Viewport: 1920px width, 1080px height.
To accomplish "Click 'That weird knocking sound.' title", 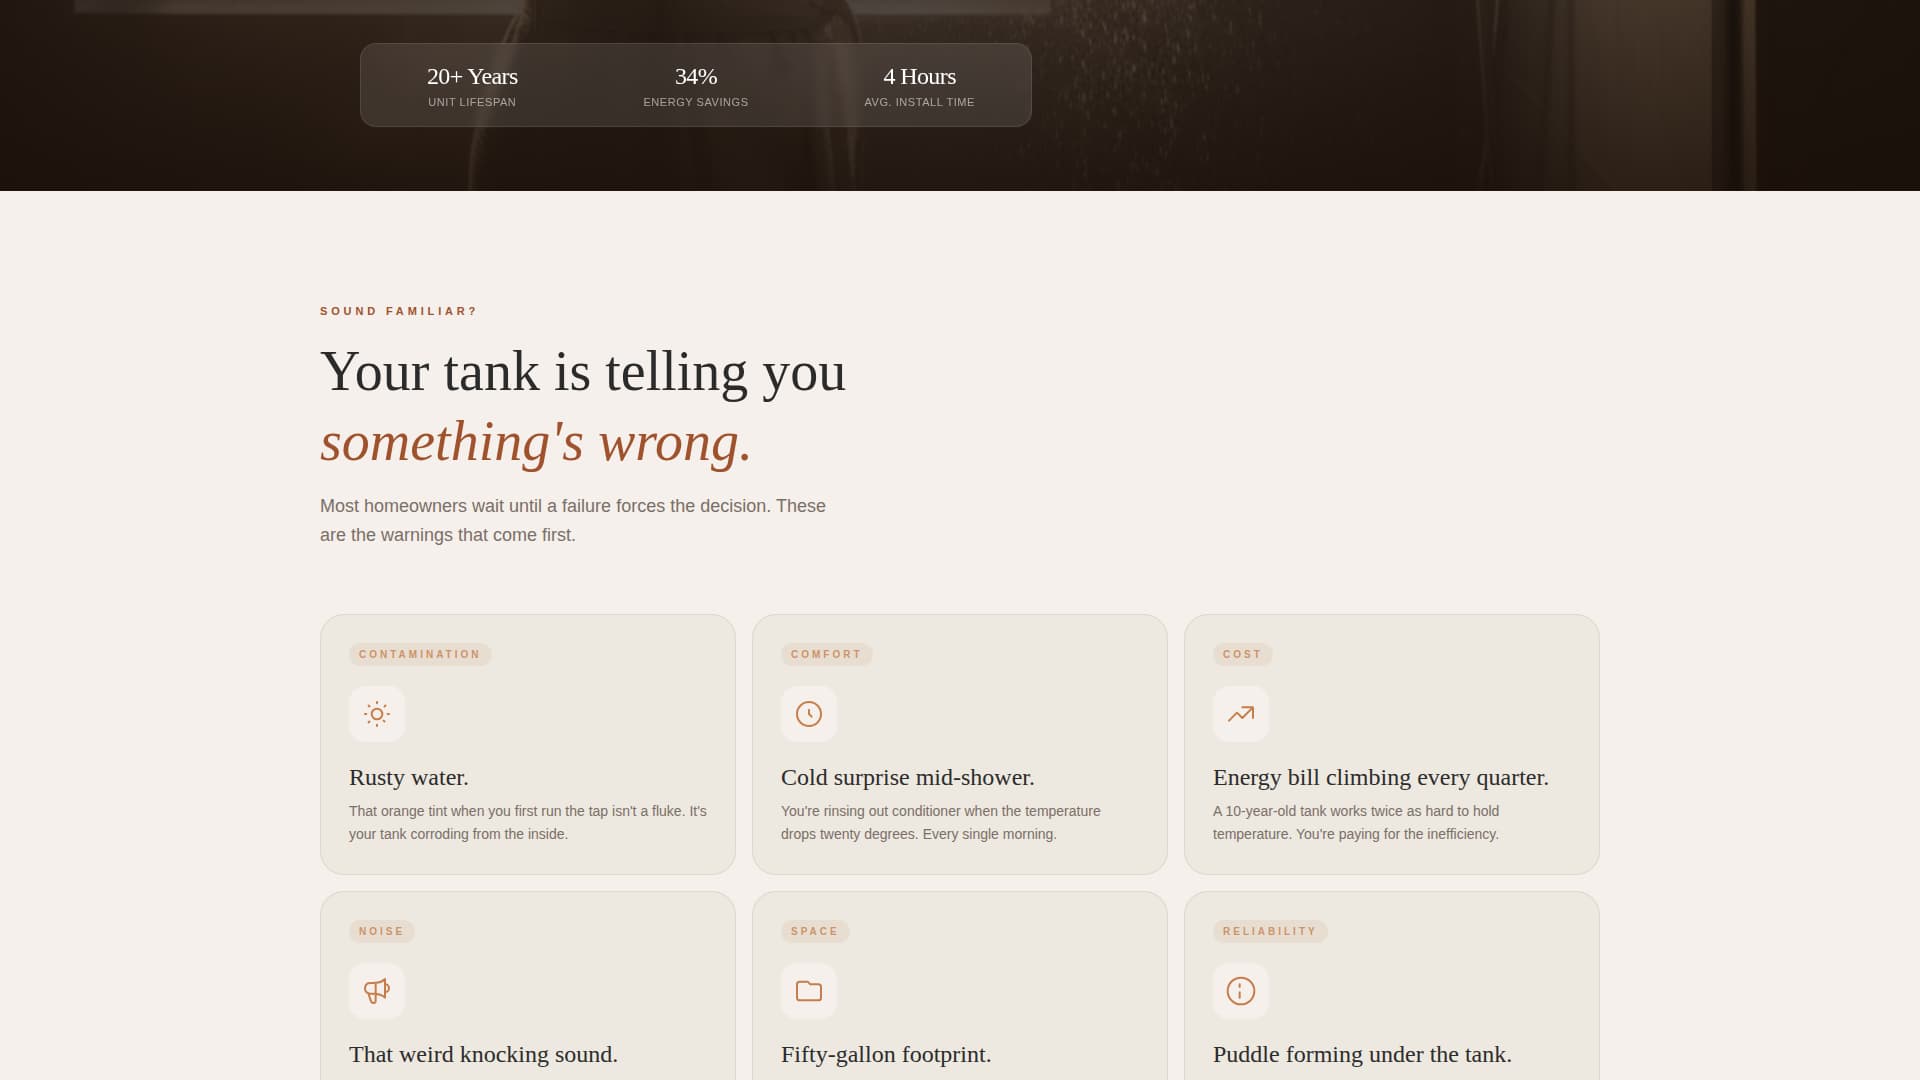I will tap(483, 1054).
